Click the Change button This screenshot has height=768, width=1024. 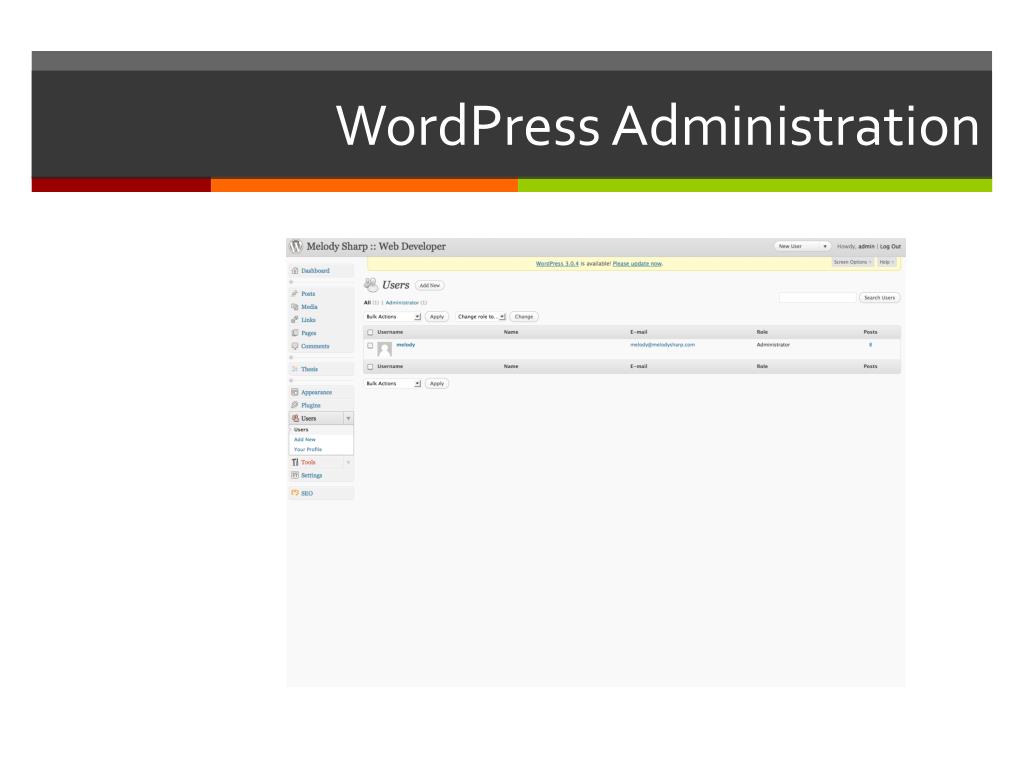[x=524, y=317]
